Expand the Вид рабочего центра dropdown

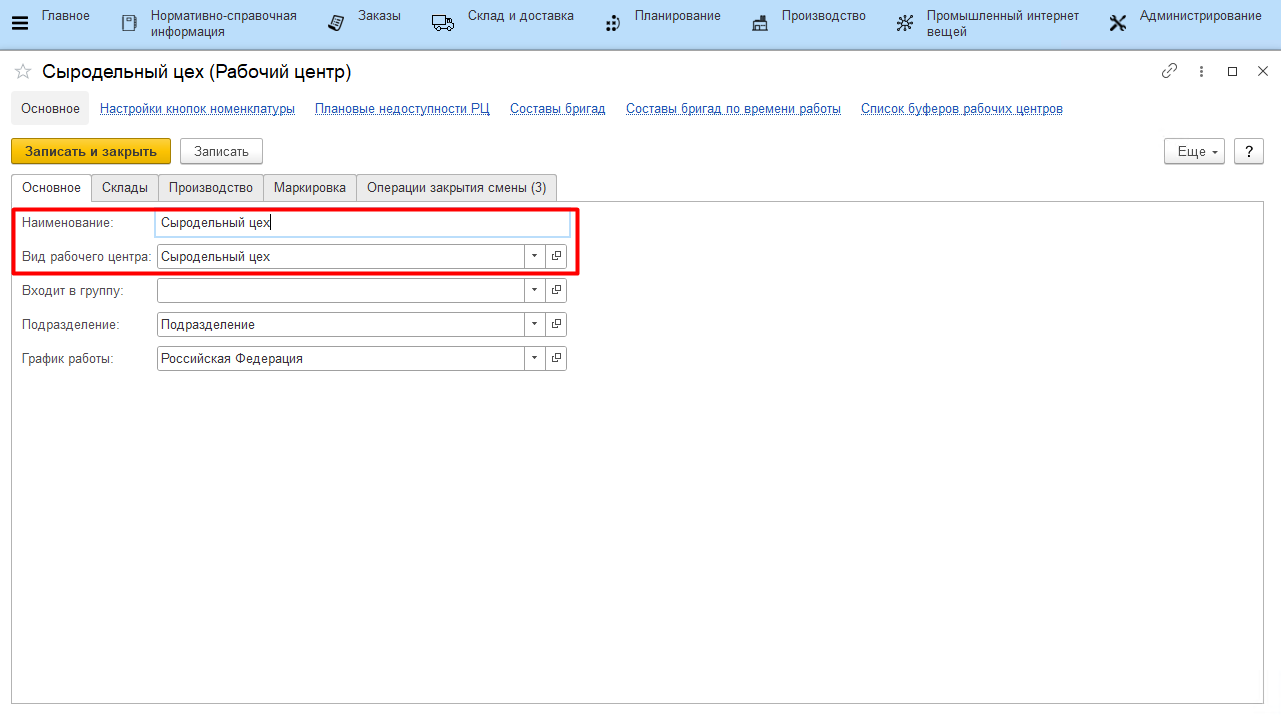(534, 257)
